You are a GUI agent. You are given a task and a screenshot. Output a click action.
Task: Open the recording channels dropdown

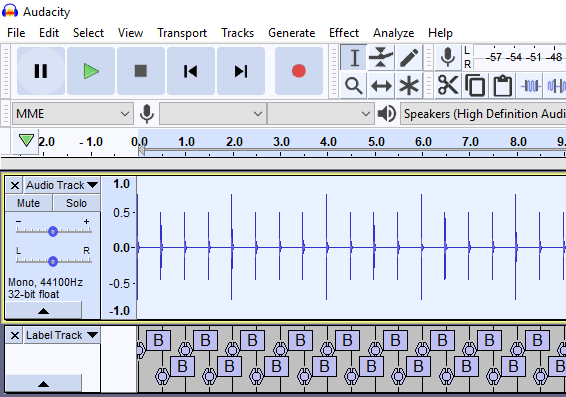[321, 114]
